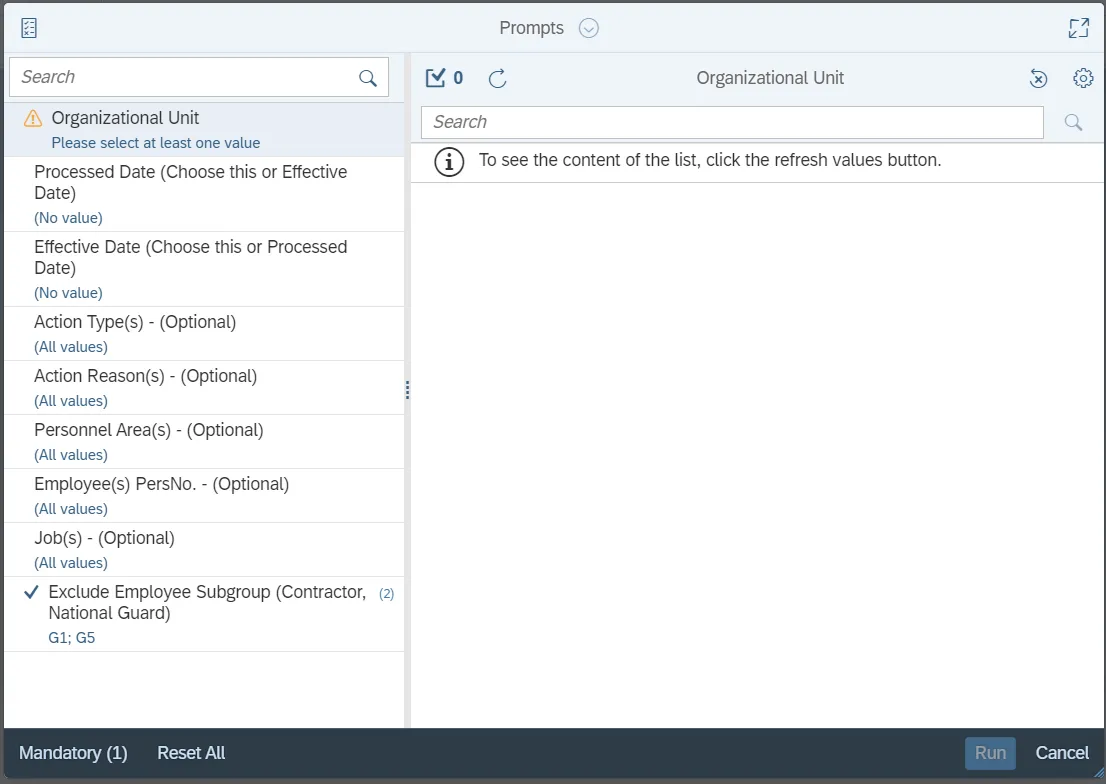The width and height of the screenshot is (1106, 784).
Task: Click the Mandatory (1) filter button
Action: 73,753
